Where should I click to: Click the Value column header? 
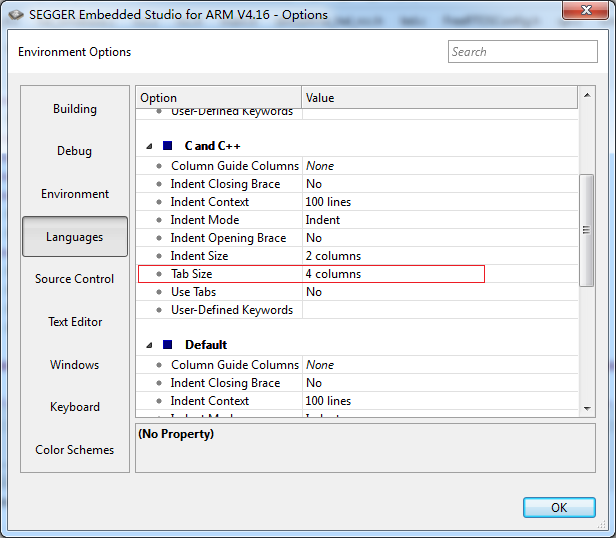click(440, 97)
